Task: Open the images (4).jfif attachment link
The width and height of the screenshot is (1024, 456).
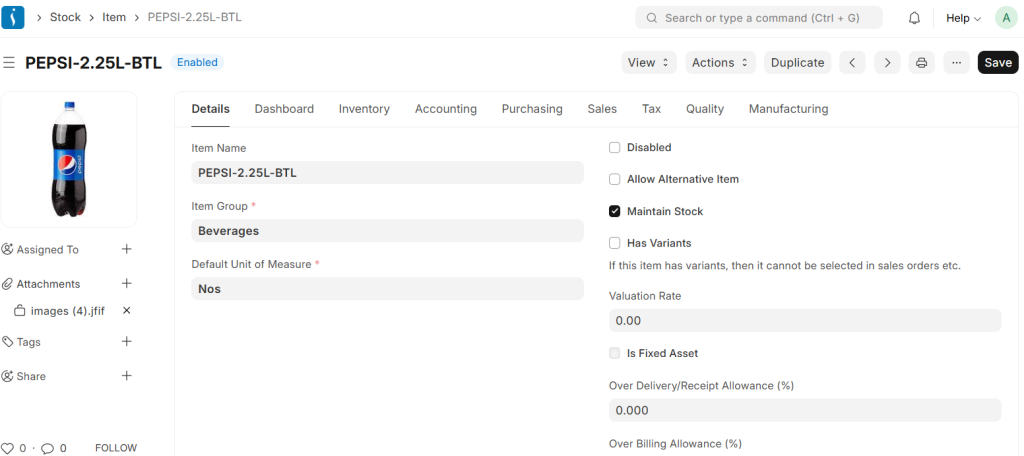Action: pos(67,311)
